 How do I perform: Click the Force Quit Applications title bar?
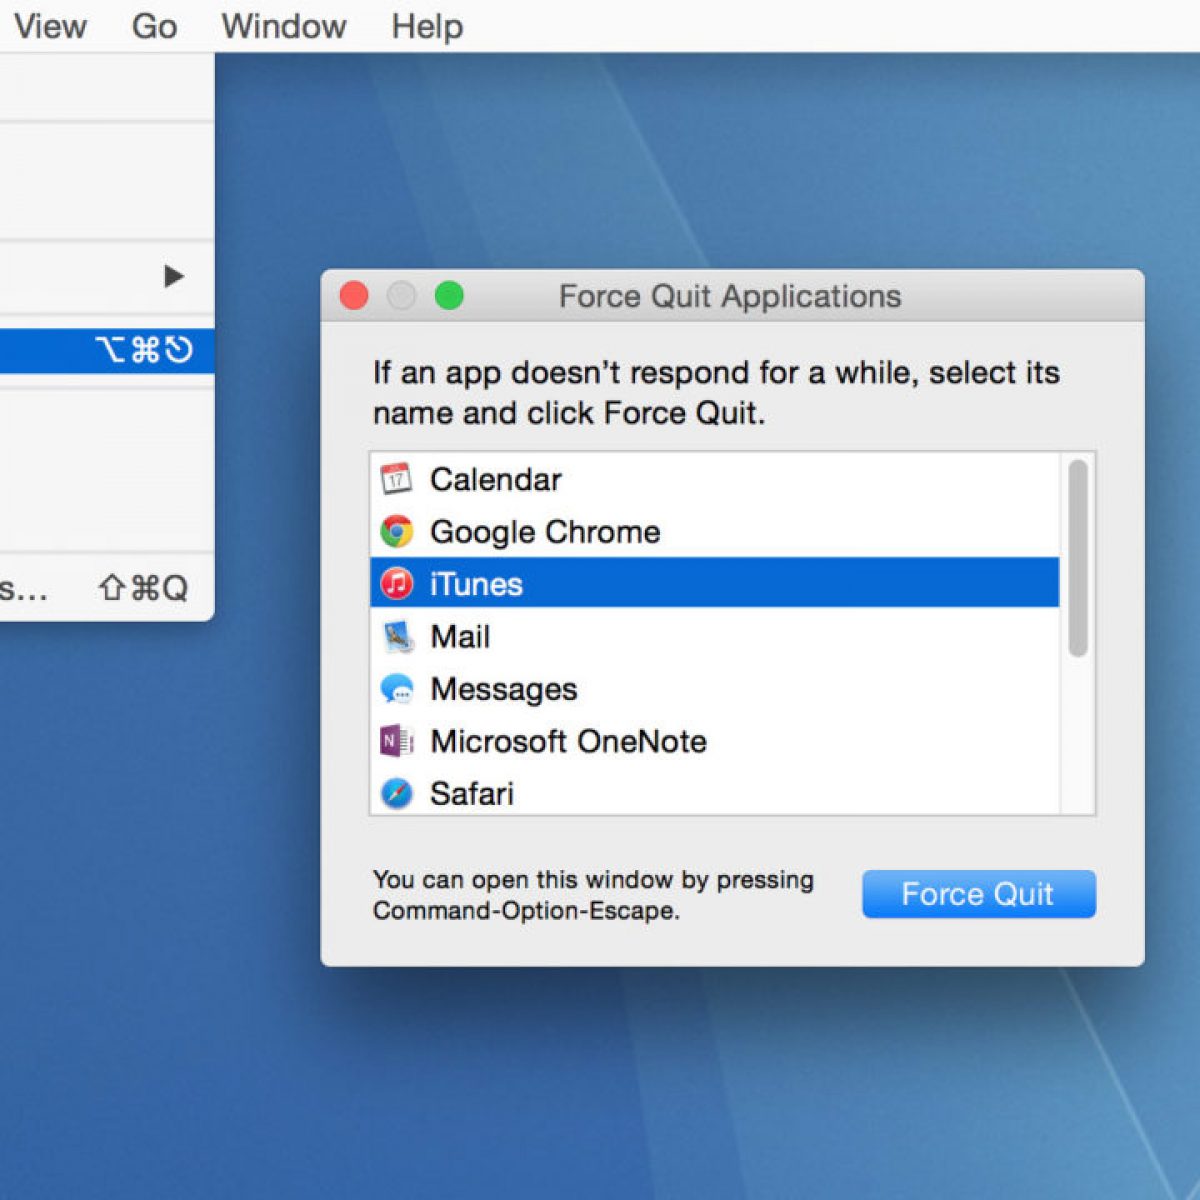click(x=730, y=296)
